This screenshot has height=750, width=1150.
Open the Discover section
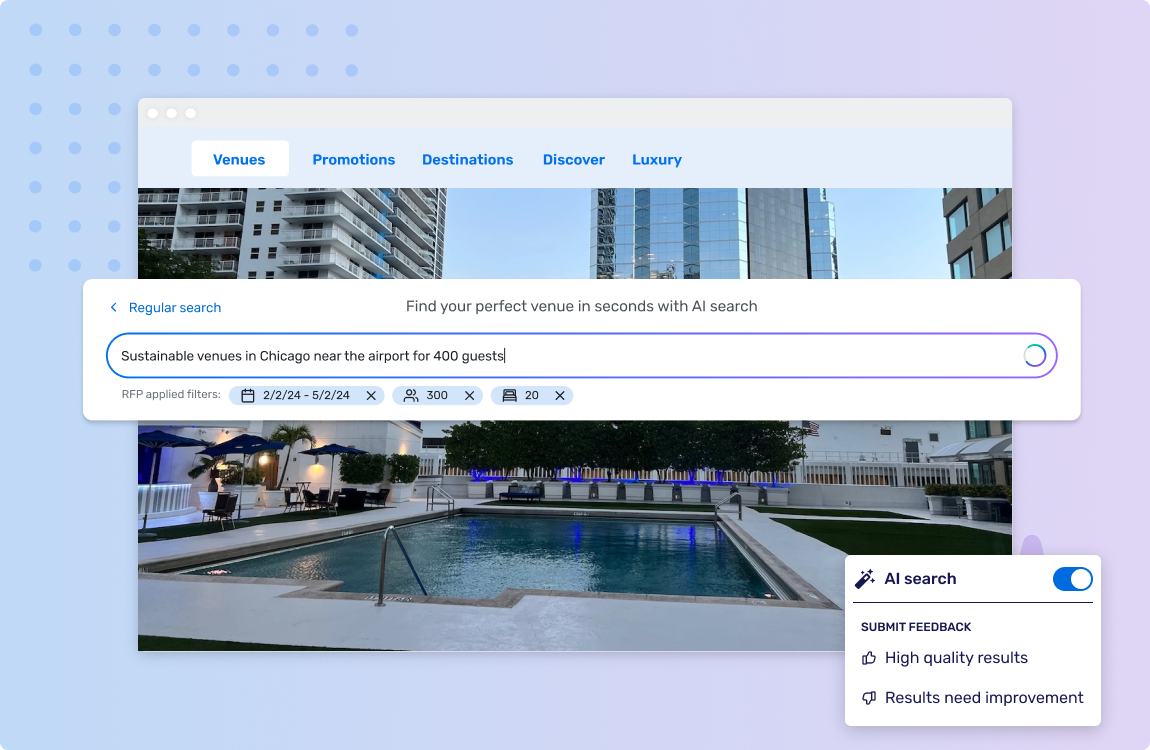(573, 159)
